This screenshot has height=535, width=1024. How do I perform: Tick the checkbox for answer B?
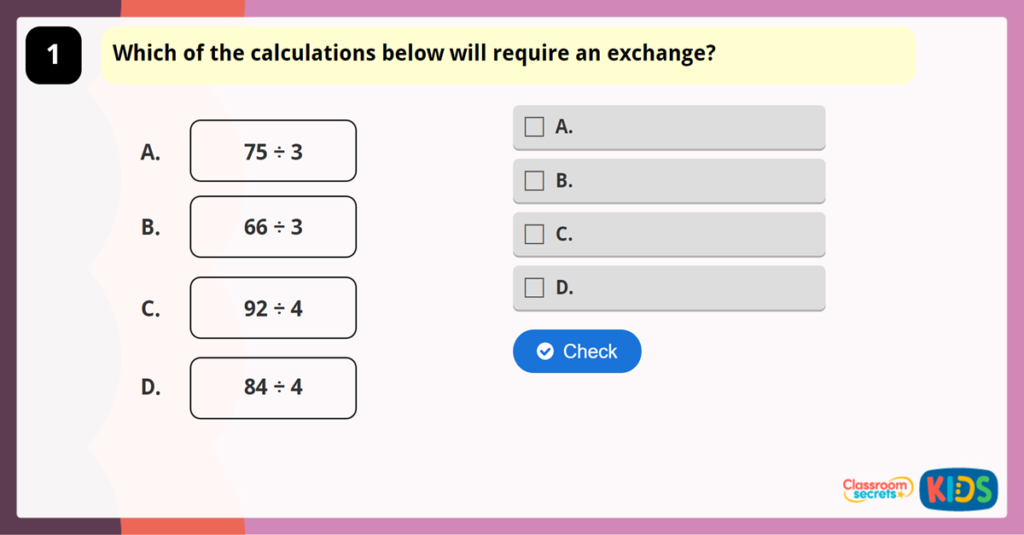point(535,181)
